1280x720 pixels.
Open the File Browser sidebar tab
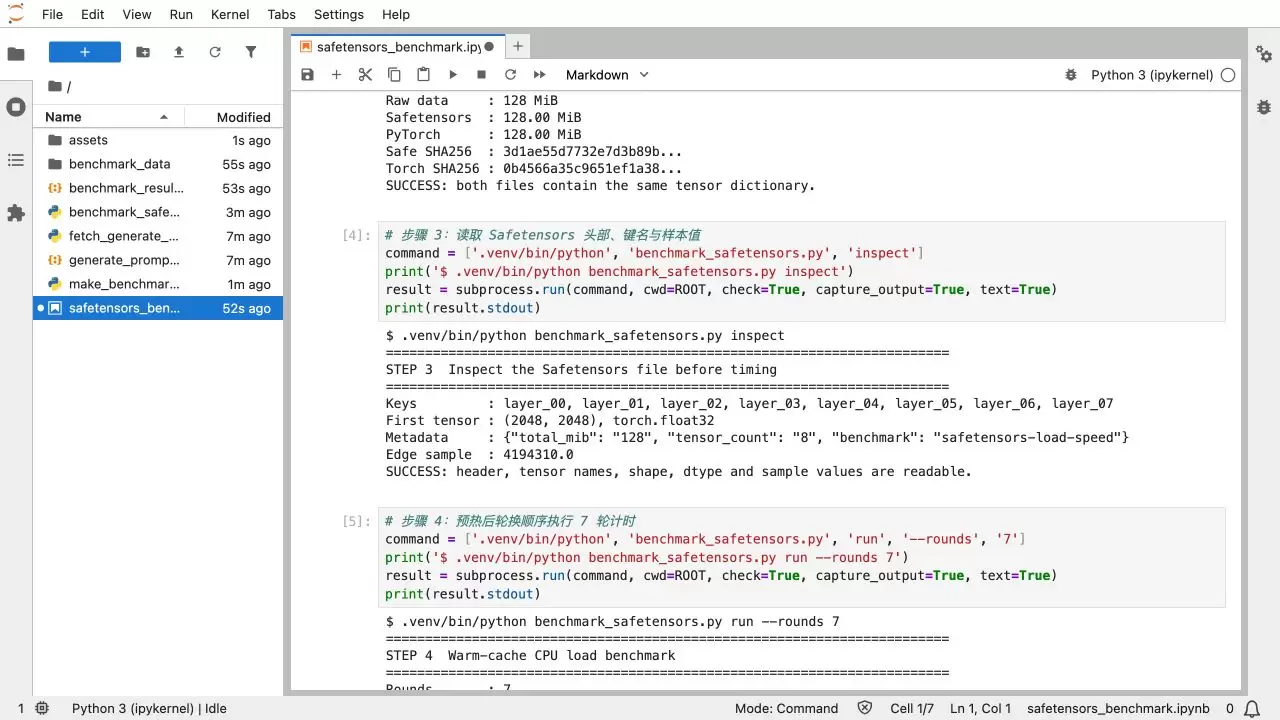(16, 54)
